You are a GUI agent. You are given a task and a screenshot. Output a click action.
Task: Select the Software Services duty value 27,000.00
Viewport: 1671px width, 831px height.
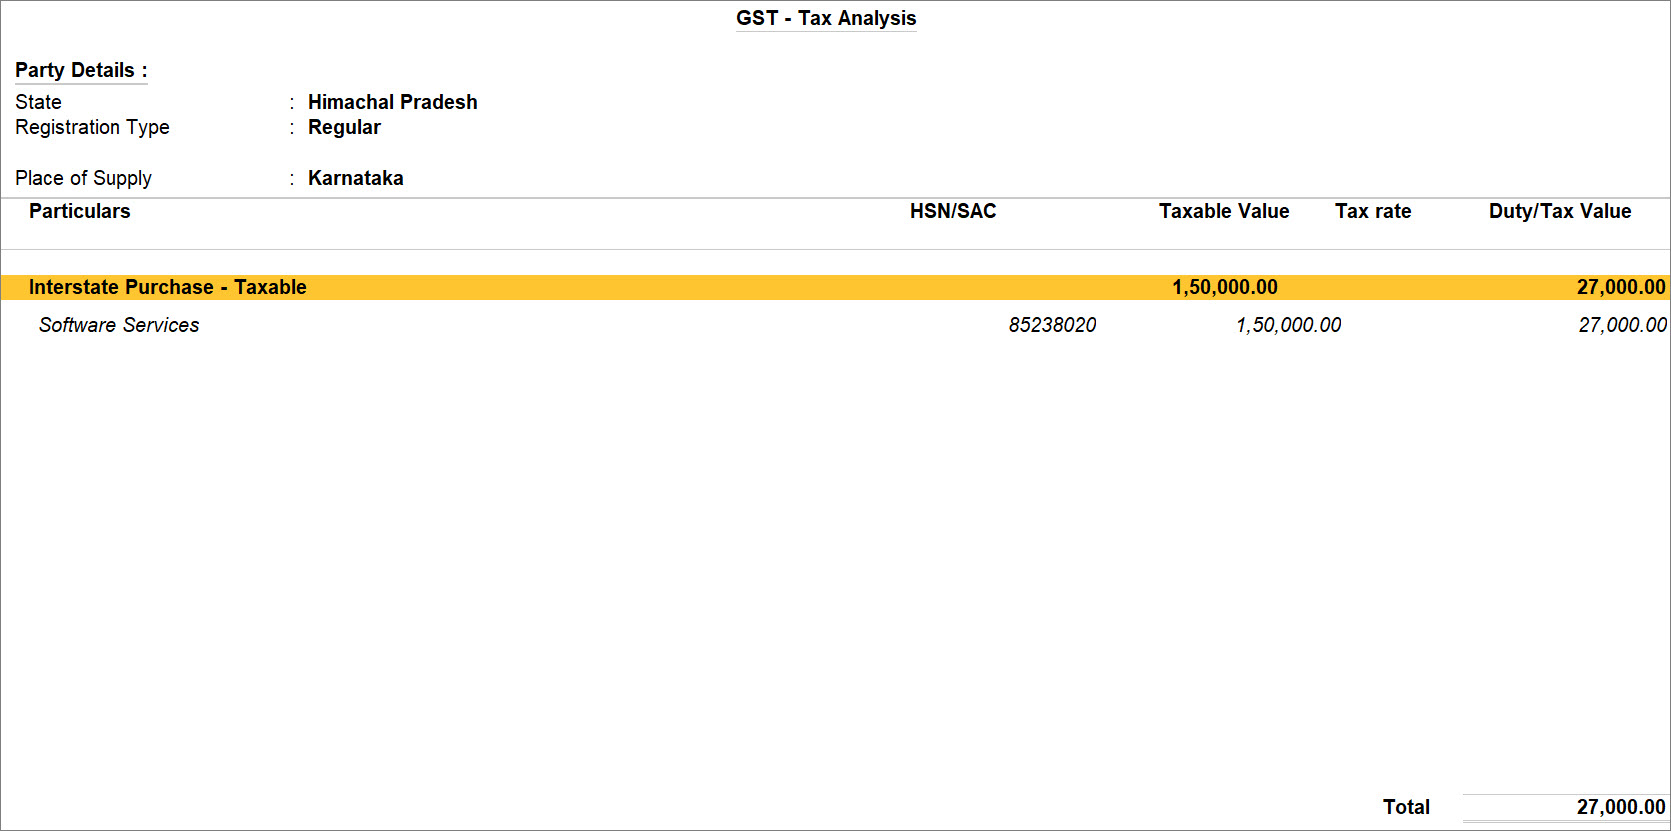1622,325
